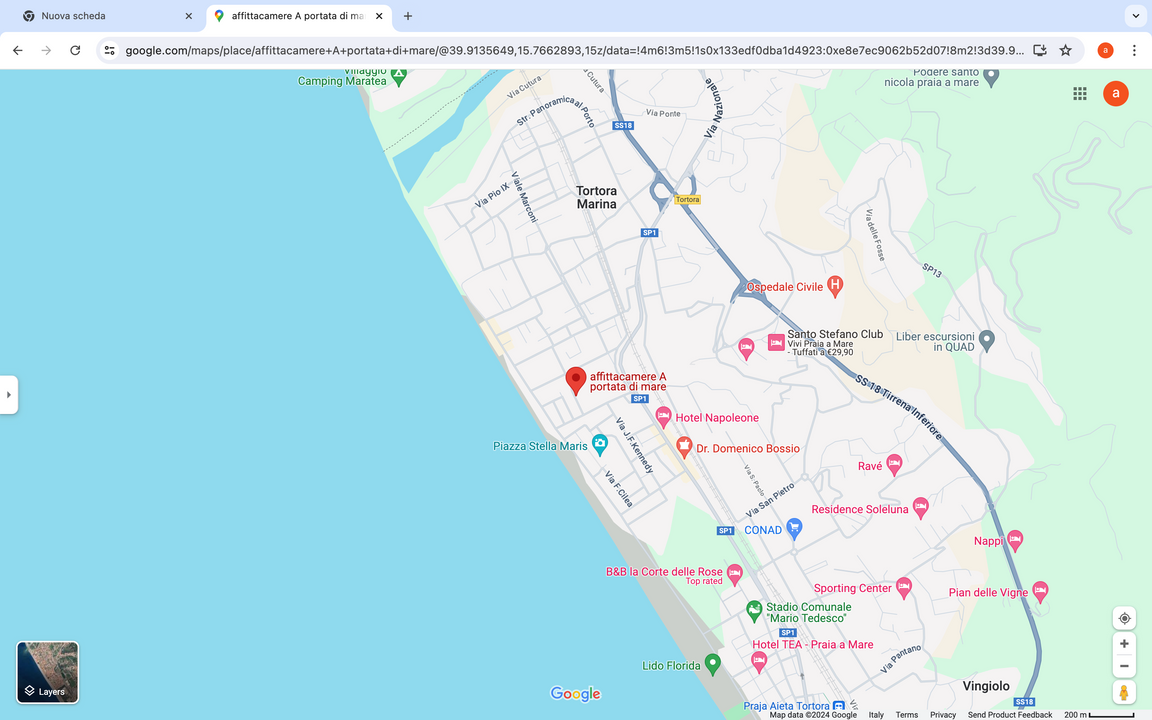The height and width of the screenshot is (720, 1152).
Task: Open the Santo Stefano Club hotel marker
Action: tap(776, 342)
